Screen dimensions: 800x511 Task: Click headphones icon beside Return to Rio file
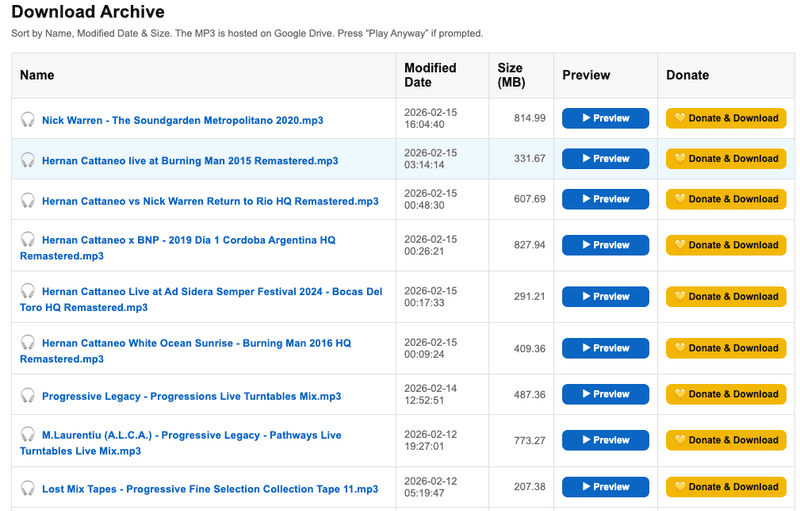pyautogui.click(x=28, y=201)
